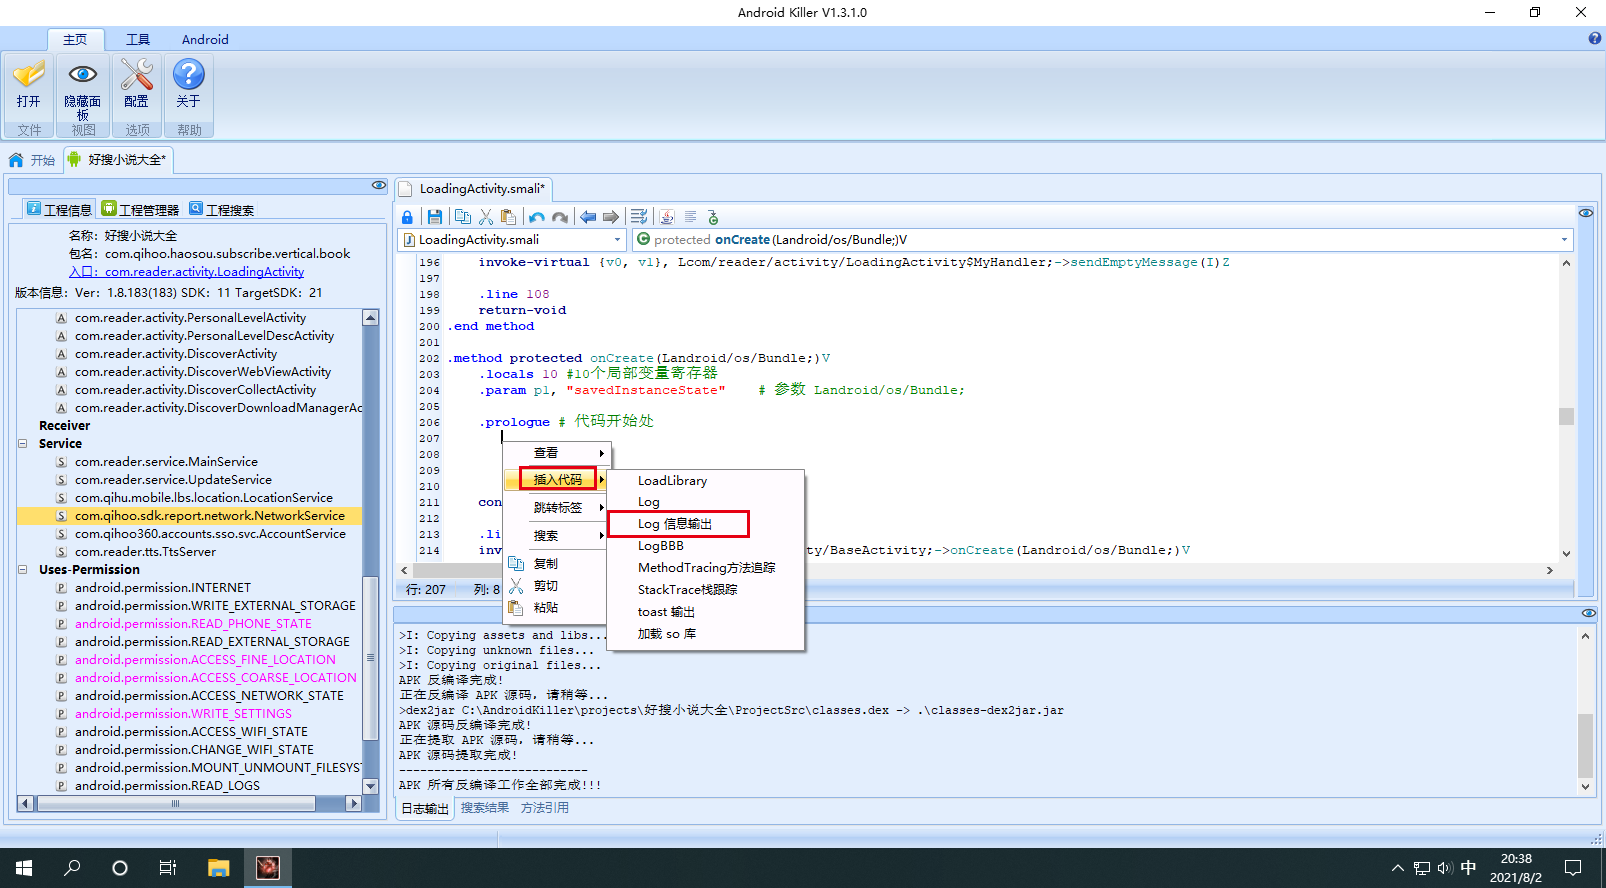Open Windows Start menu

(x=24, y=868)
